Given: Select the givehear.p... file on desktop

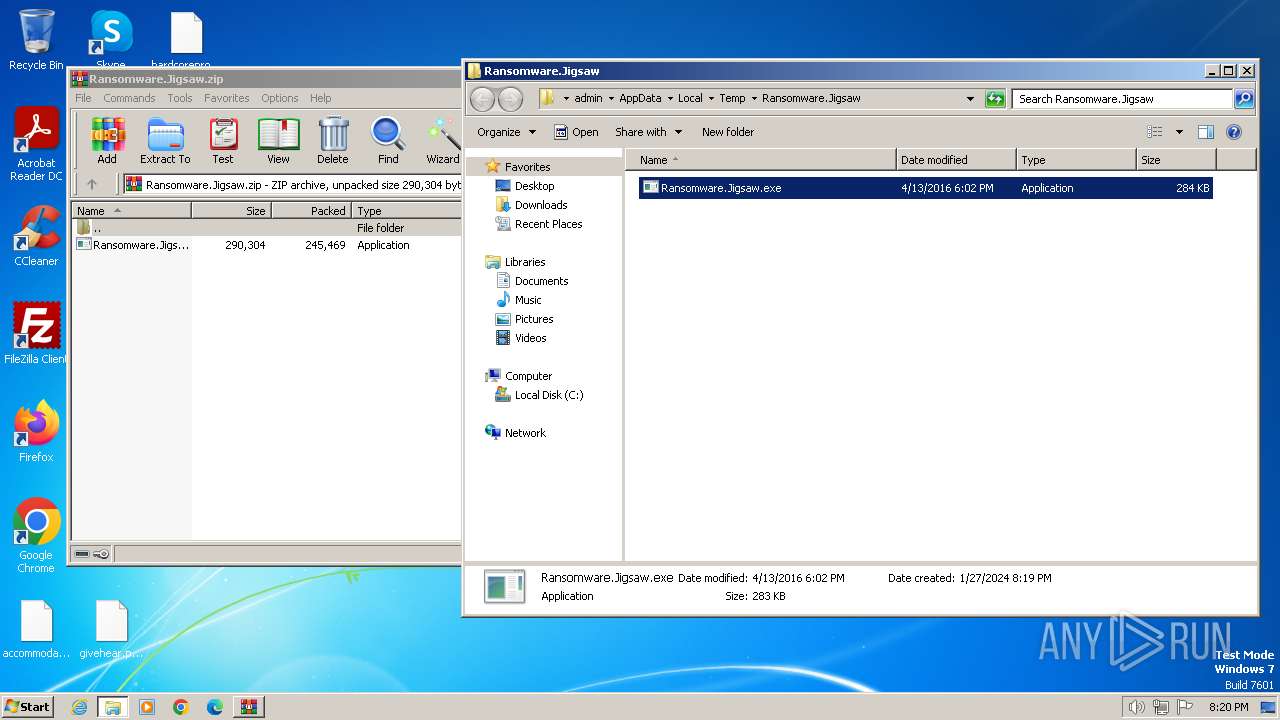Looking at the screenshot, I should pyautogui.click(x=111, y=629).
